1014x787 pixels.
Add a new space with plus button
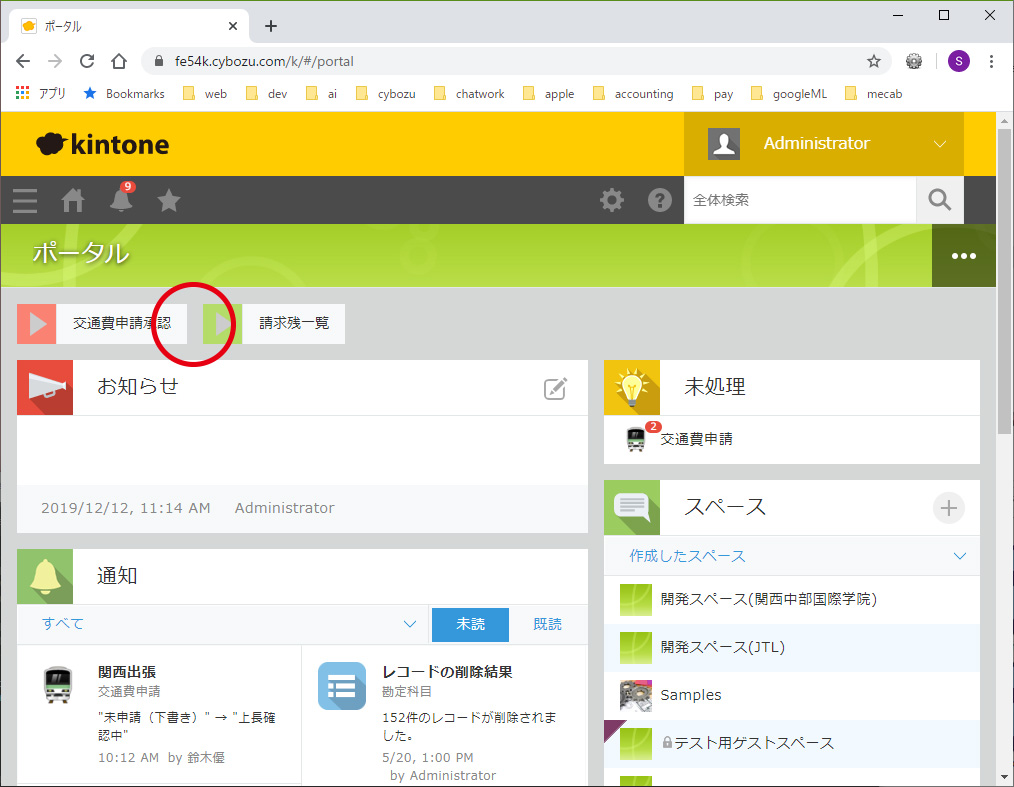pyautogui.click(x=949, y=508)
